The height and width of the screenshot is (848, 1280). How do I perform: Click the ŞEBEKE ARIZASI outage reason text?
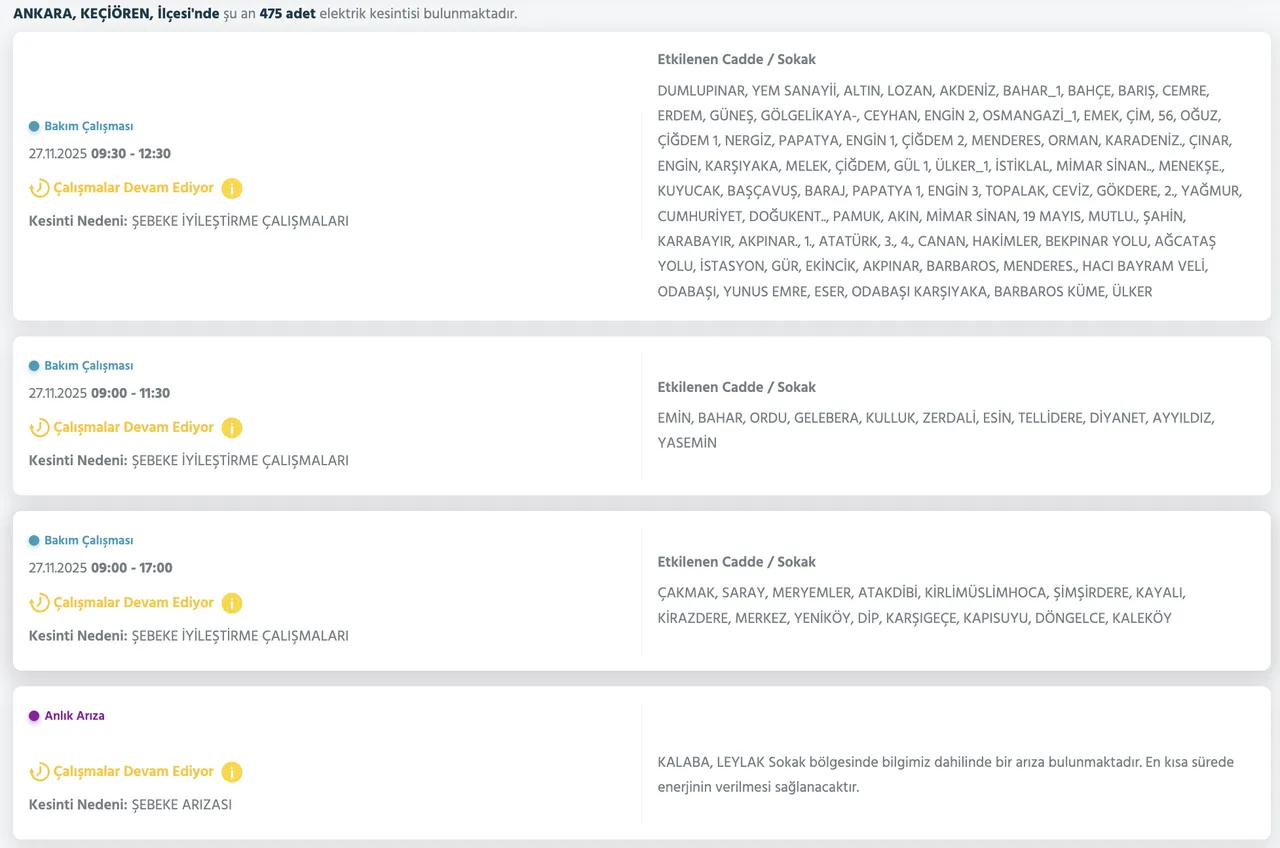pyautogui.click(x=181, y=804)
